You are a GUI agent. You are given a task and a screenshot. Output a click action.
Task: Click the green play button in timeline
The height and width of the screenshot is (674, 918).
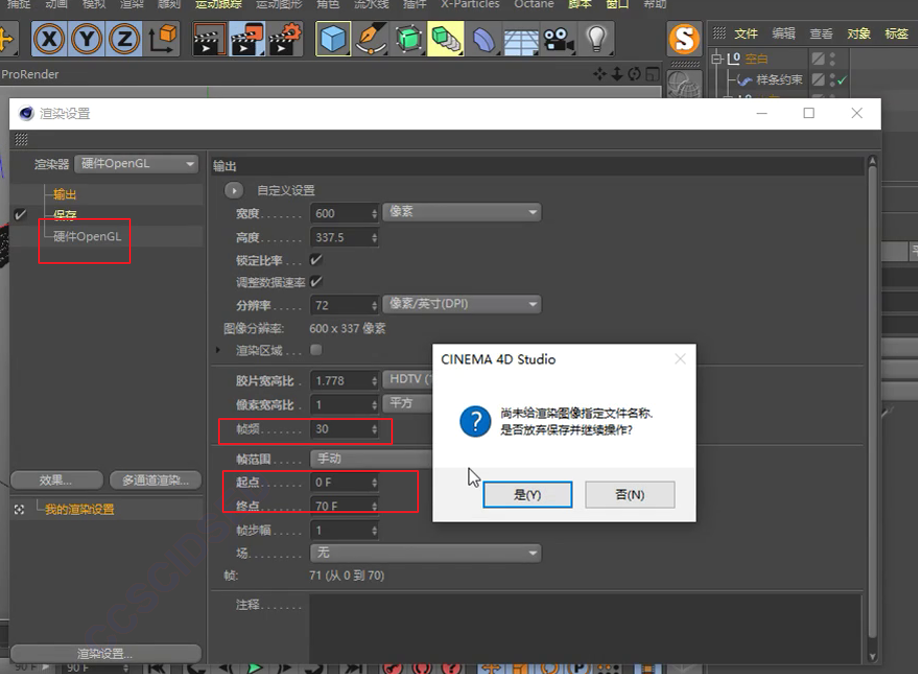255,668
